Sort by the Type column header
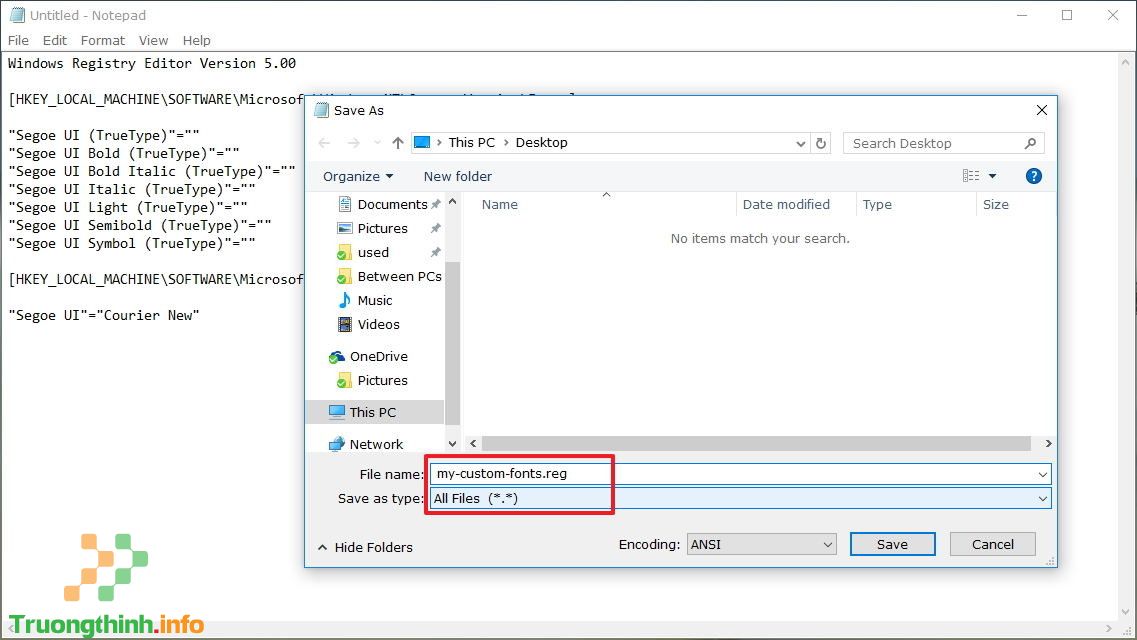The image size is (1137, 640). [877, 204]
